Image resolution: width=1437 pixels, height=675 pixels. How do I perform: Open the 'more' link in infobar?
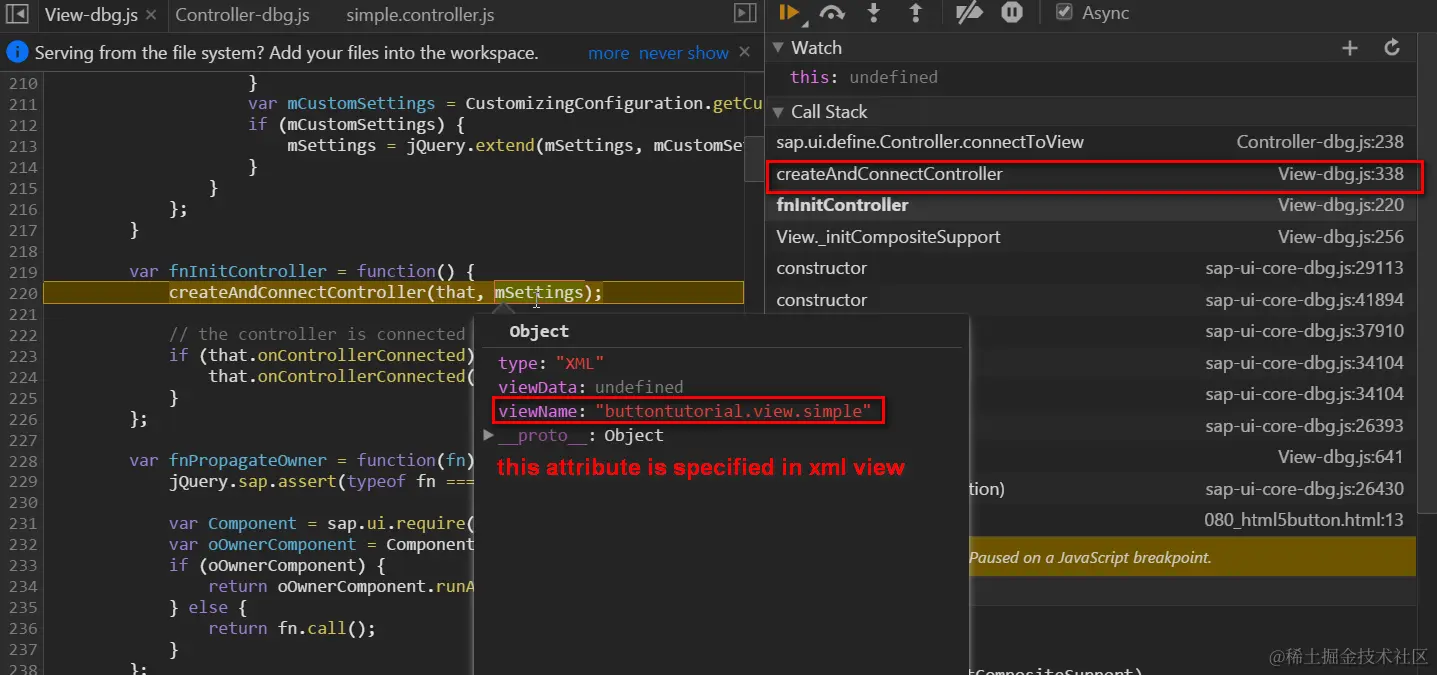pos(608,53)
